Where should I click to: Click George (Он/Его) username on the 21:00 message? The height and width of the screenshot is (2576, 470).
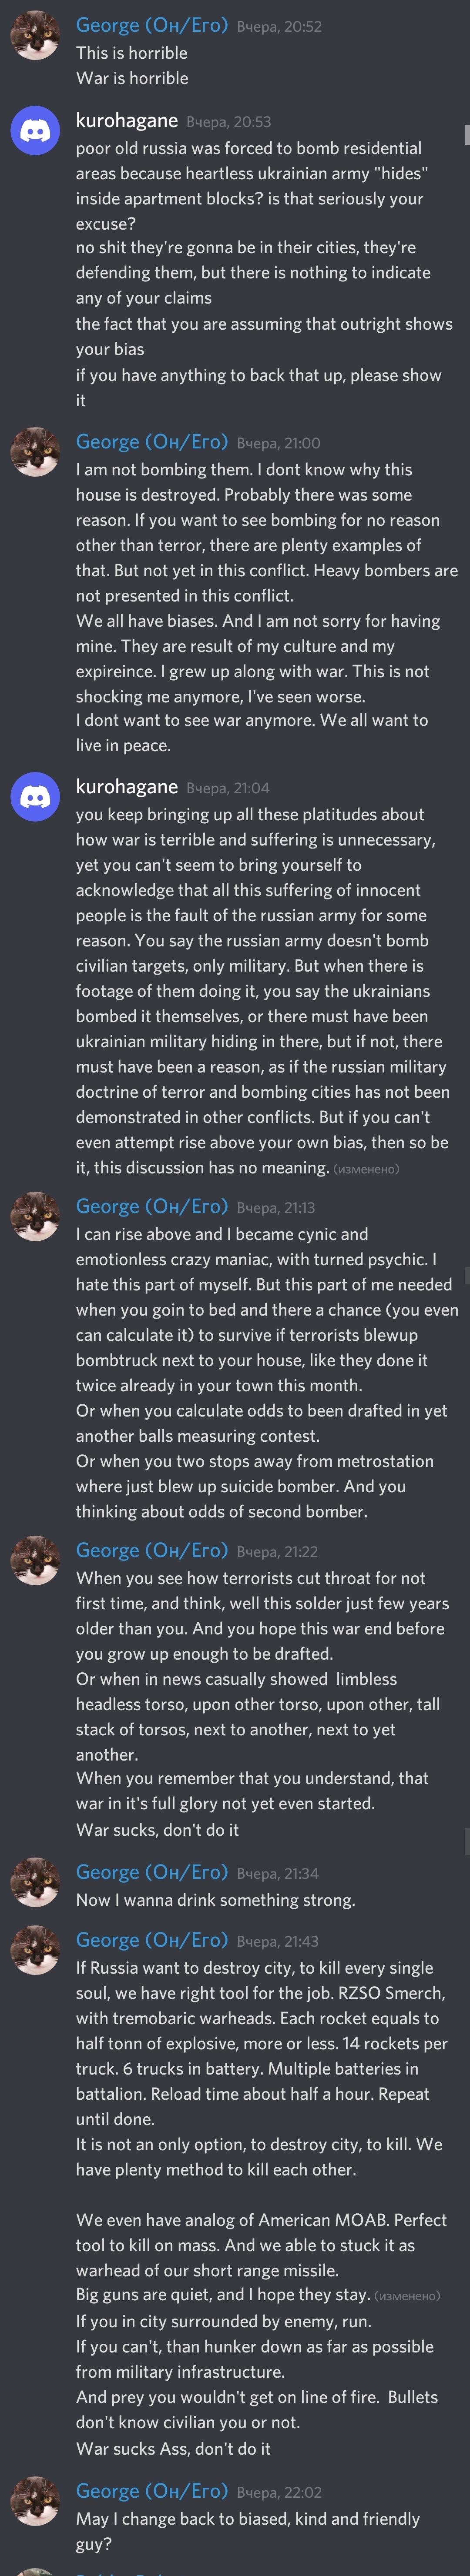click(152, 442)
